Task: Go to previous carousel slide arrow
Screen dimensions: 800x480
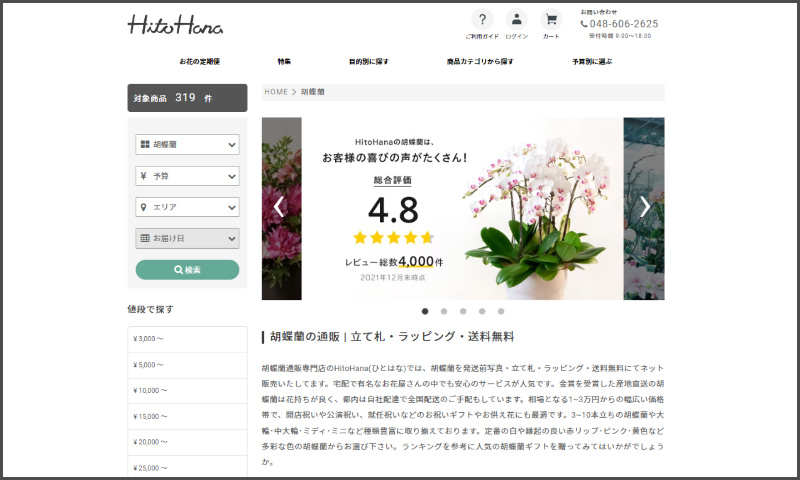Action: (279, 207)
